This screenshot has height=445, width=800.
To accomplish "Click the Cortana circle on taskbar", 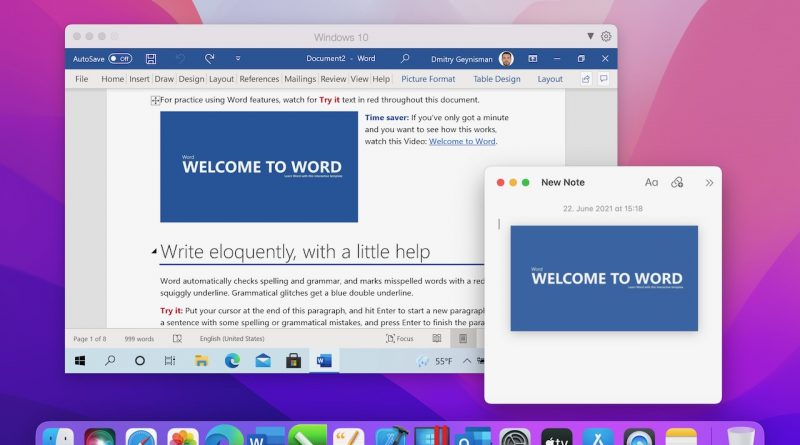I will (x=139, y=361).
